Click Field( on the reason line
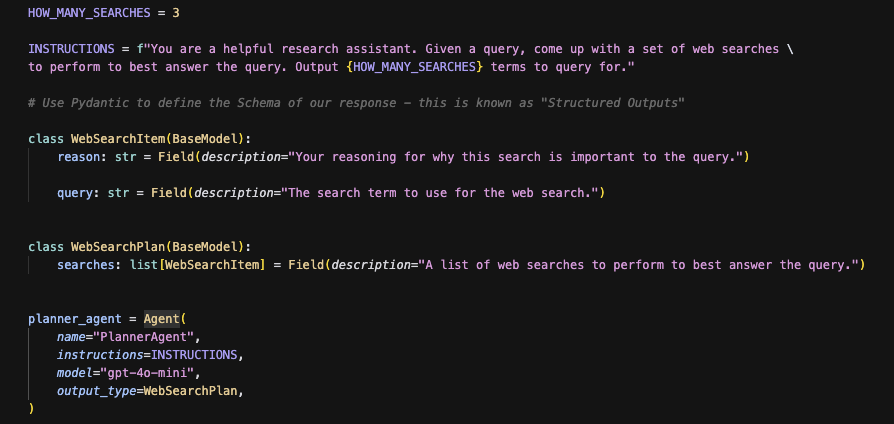The width and height of the screenshot is (894, 424). pyautogui.click(x=180, y=157)
